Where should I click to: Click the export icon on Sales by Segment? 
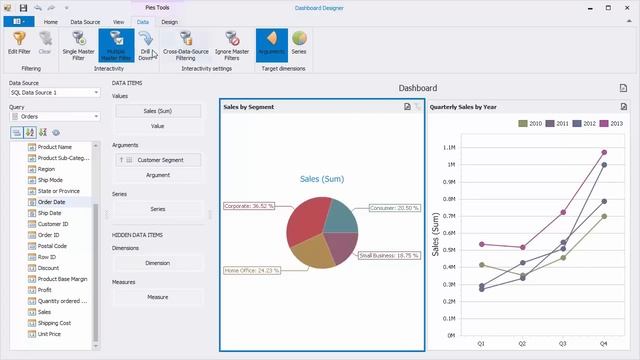click(x=407, y=107)
